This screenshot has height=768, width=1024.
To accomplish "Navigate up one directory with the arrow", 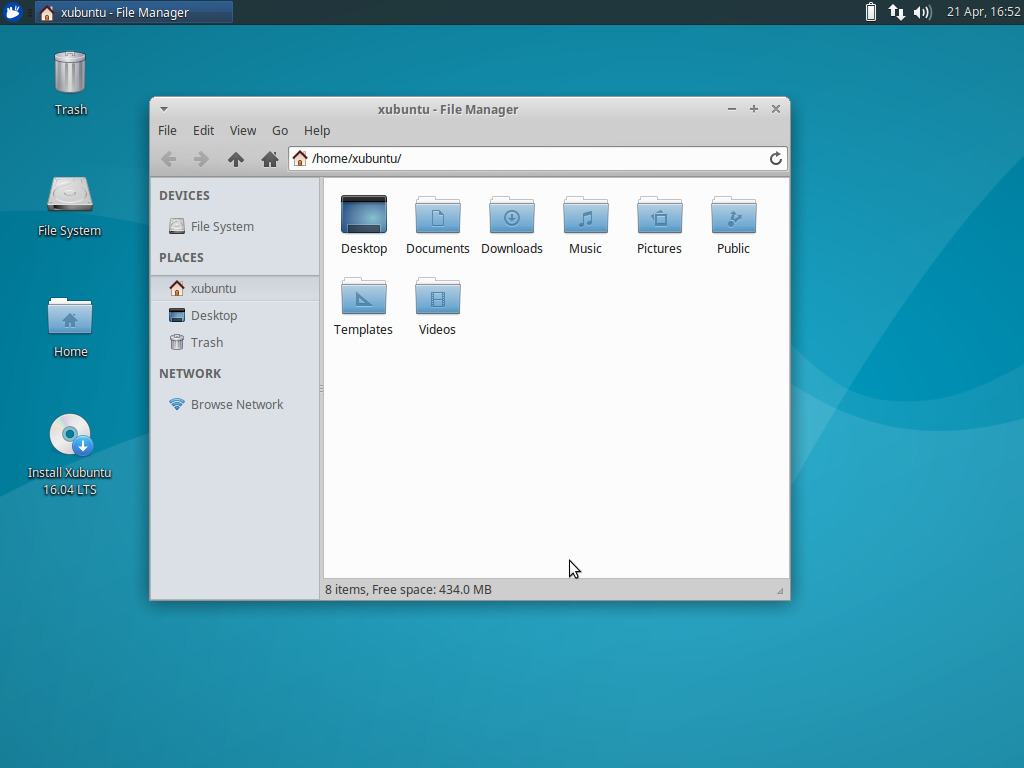I will [x=235, y=158].
